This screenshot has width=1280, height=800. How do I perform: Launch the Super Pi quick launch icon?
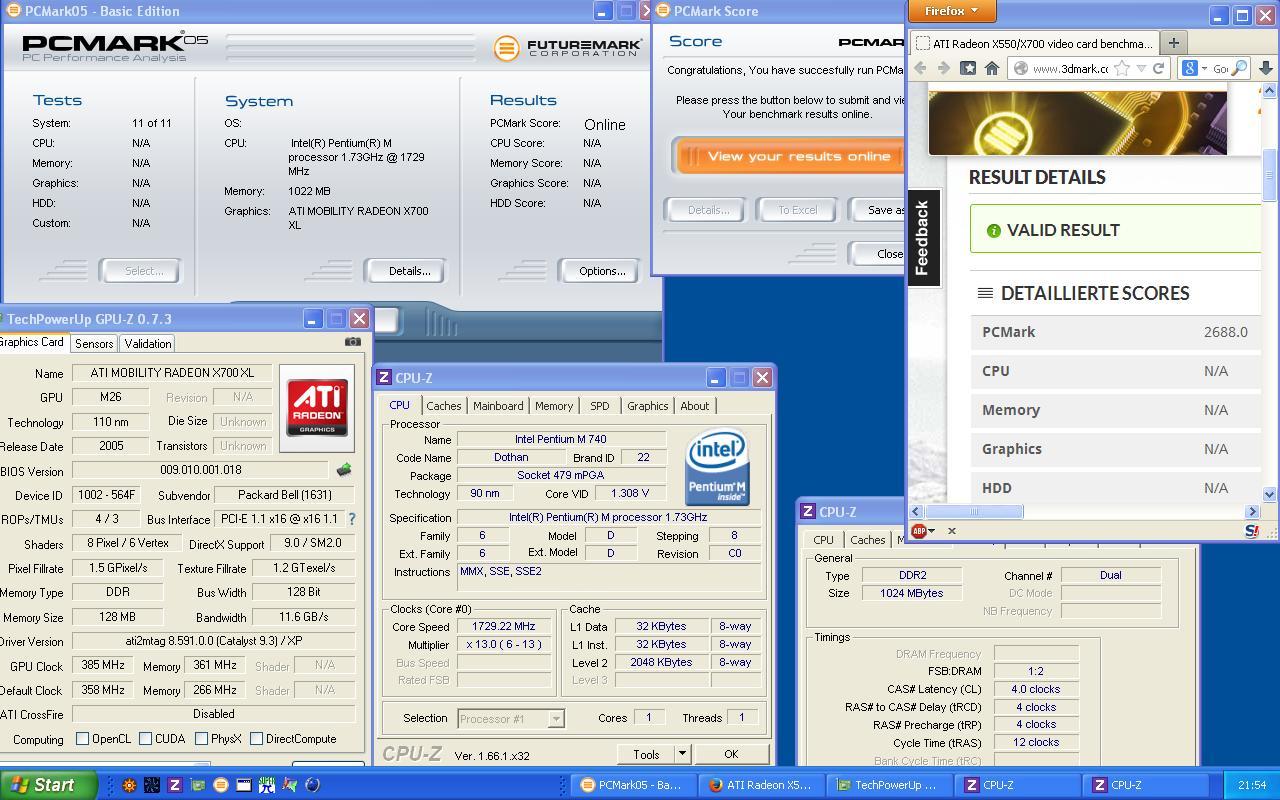click(x=267, y=785)
